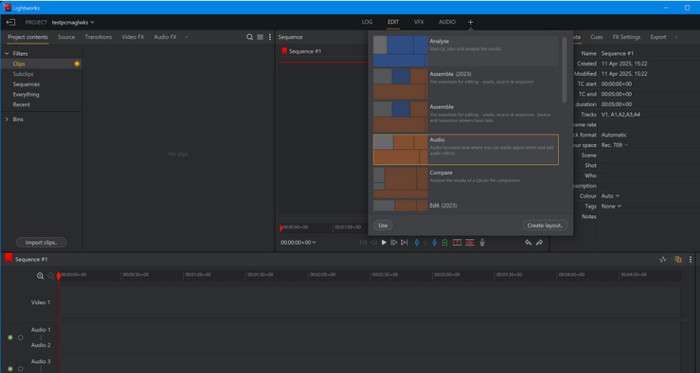Select the Audio layout entry
700x373 pixels.
(466, 149)
